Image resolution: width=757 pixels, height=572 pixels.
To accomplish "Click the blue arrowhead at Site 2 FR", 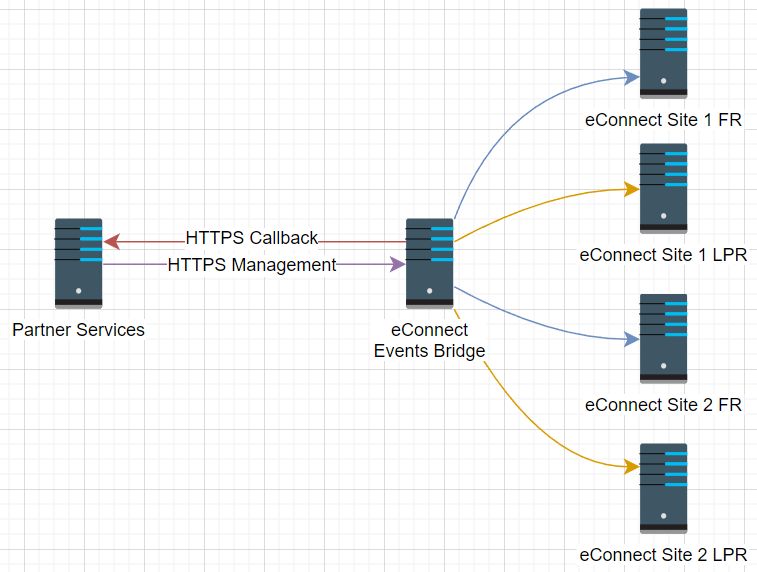I will click(x=631, y=339).
